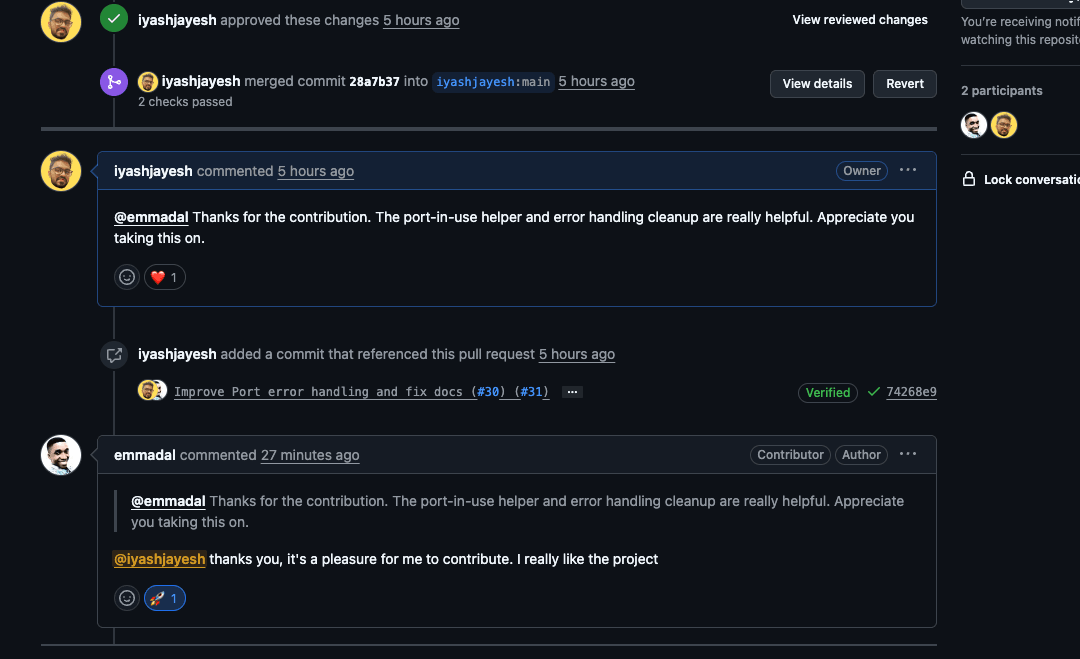Toggle the heart reaction on iyashjayesh's comment
Screen dimensions: 1080x659
click(x=165, y=277)
